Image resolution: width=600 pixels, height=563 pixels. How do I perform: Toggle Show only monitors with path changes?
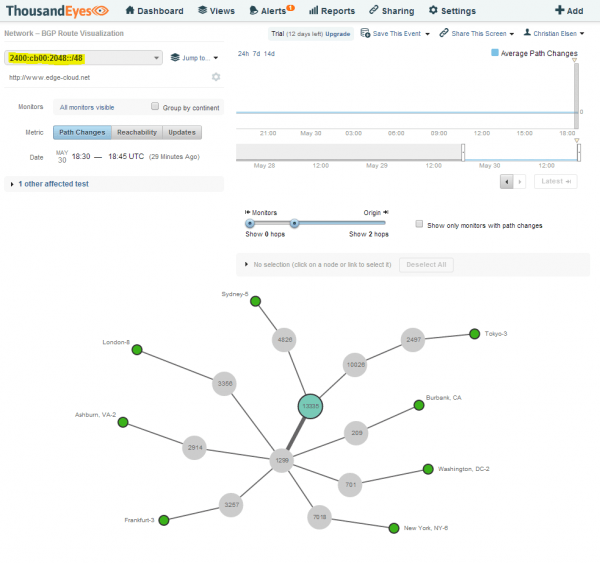tap(419, 224)
